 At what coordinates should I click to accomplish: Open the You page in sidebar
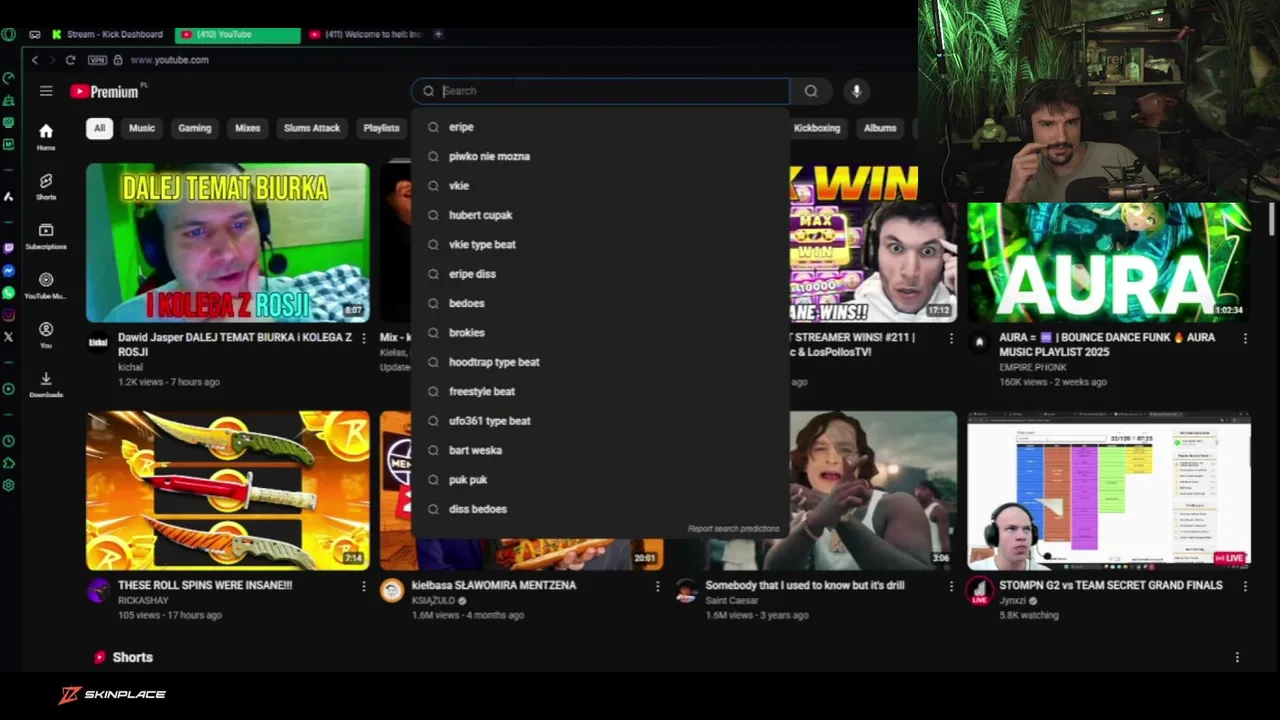click(x=46, y=335)
